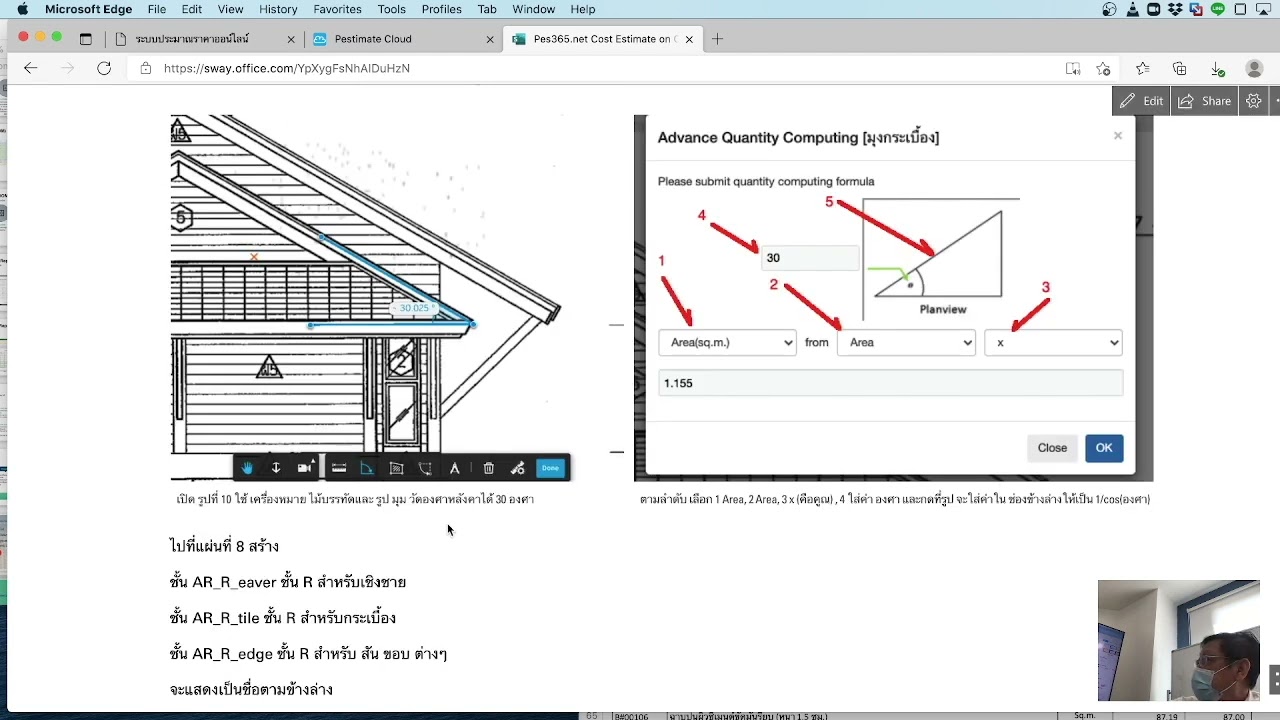
Task: Open the x operator dropdown
Action: coord(1053,342)
